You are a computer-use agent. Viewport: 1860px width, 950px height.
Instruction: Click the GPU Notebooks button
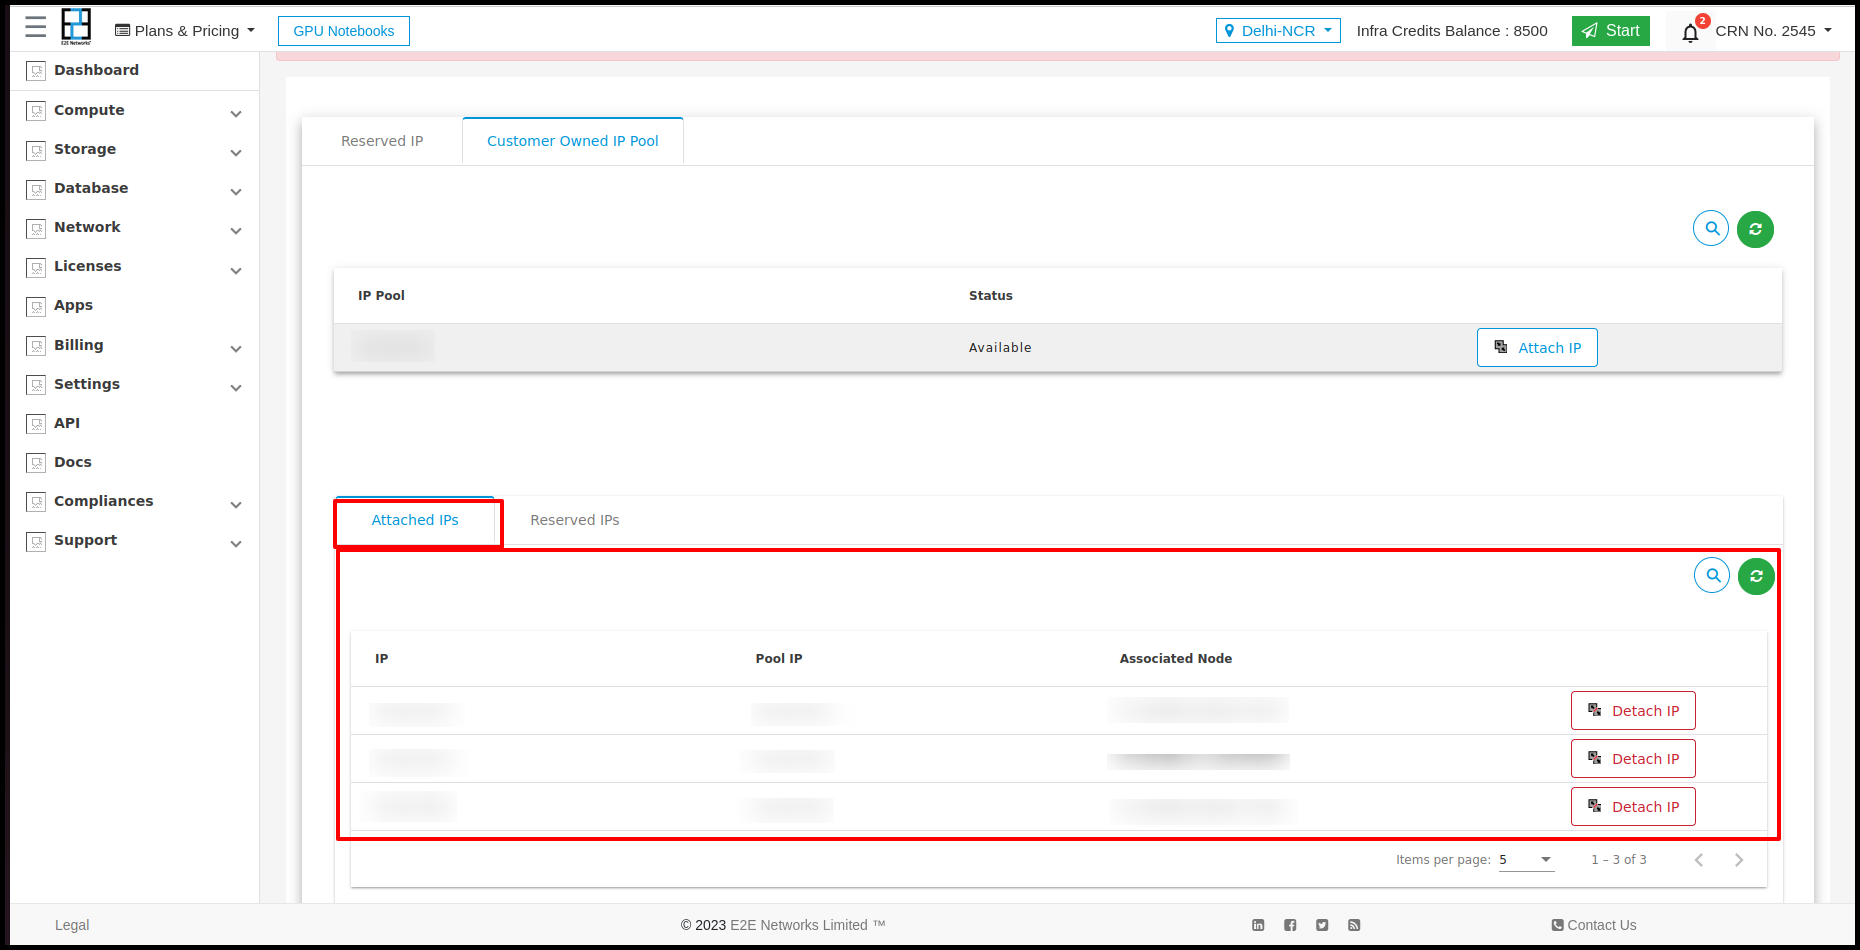344,31
